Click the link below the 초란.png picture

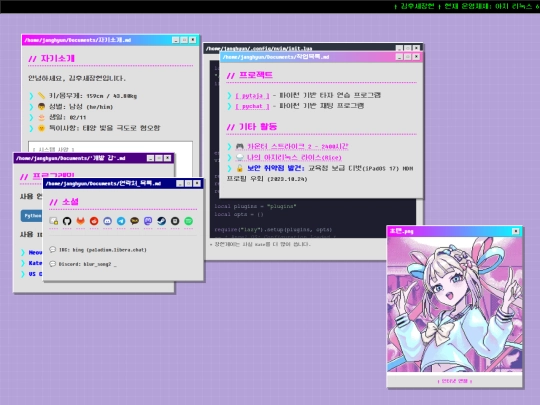tap(455, 381)
